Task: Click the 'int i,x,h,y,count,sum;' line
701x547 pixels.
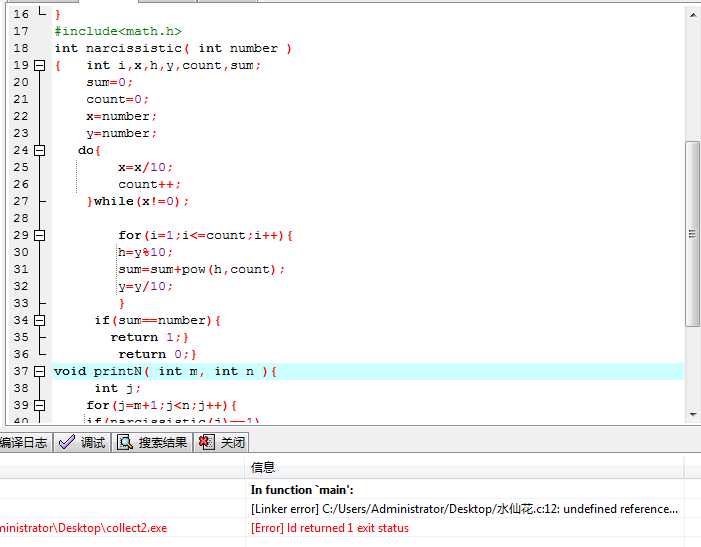Action: click(x=173, y=65)
